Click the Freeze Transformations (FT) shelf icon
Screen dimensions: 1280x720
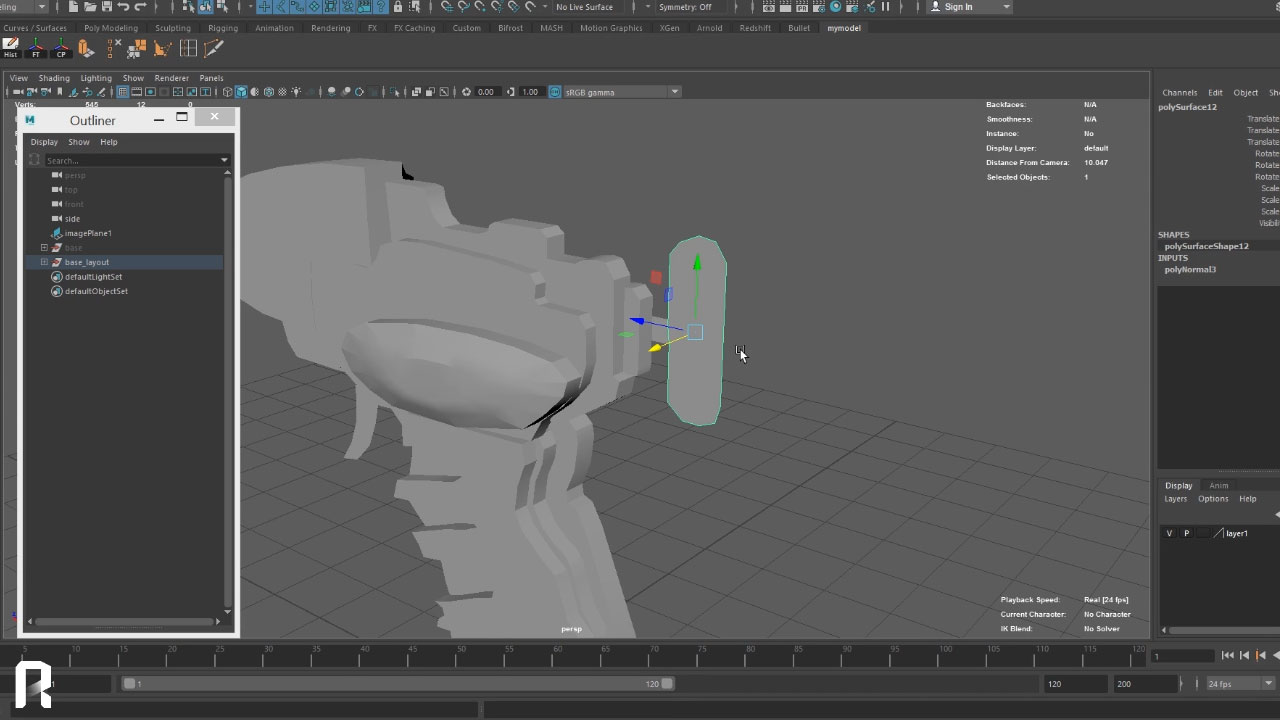[36, 48]
